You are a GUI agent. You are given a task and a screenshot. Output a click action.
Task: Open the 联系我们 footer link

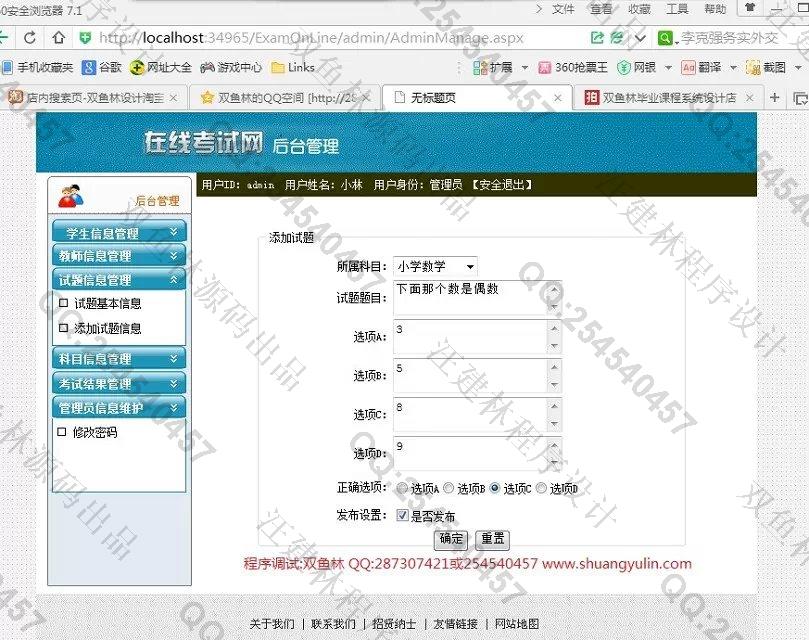click(x=333, y=624)
